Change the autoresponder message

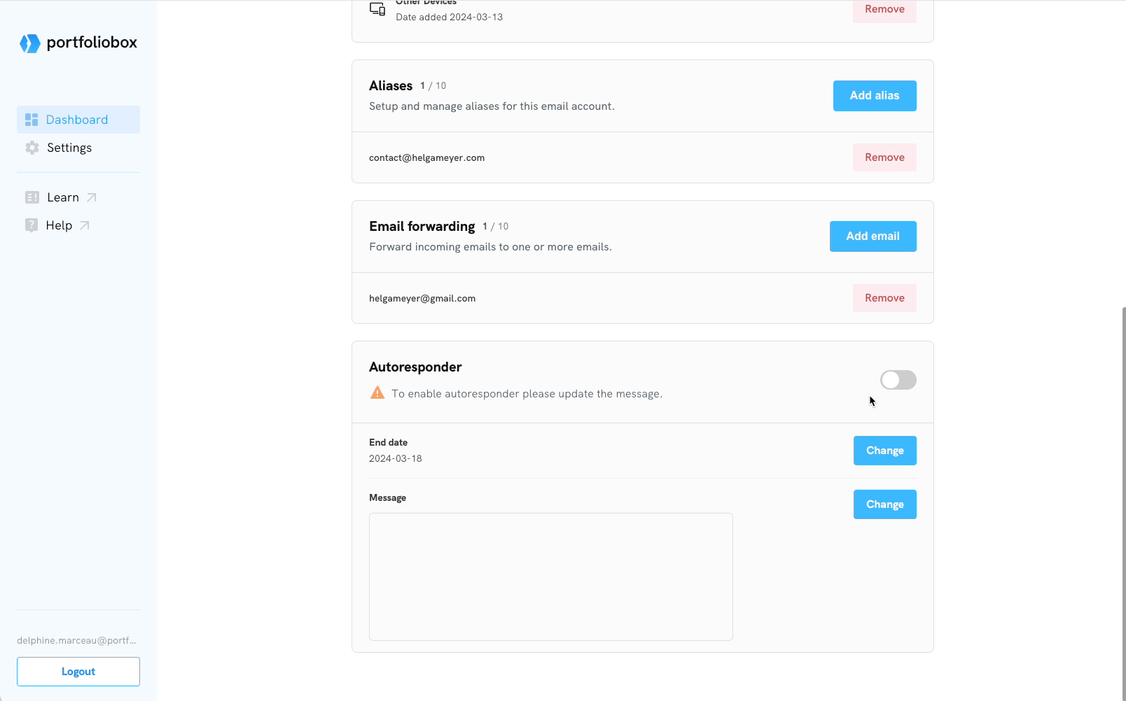884,505
